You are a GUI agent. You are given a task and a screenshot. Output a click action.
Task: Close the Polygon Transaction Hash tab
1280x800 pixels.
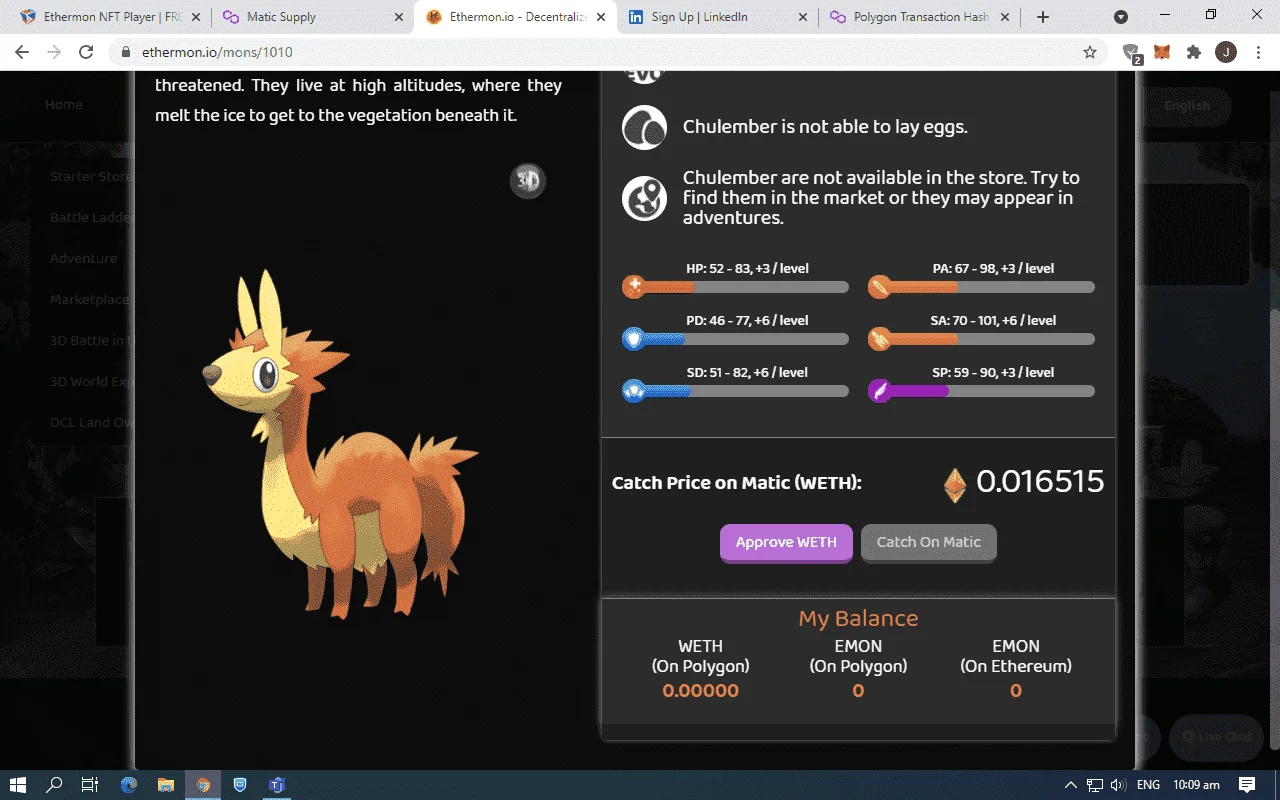[x=1005, y=17]
